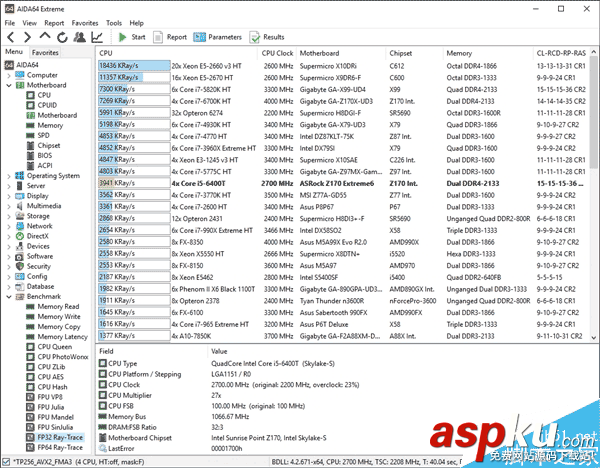600x468 pixels.
Task: Expand the Server tree node
Action: click(9, 186)
